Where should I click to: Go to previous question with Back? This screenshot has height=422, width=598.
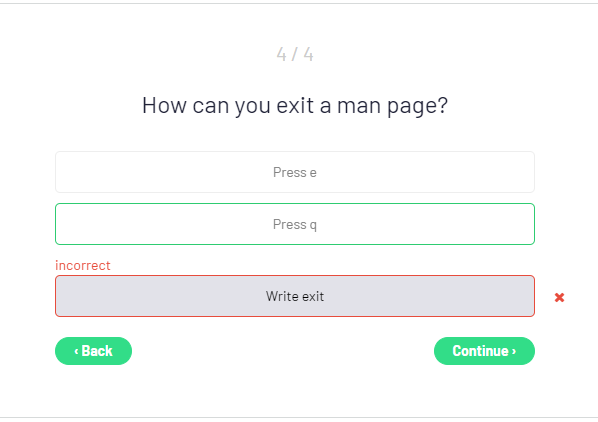pyautogui.click(x=93, y=351)
